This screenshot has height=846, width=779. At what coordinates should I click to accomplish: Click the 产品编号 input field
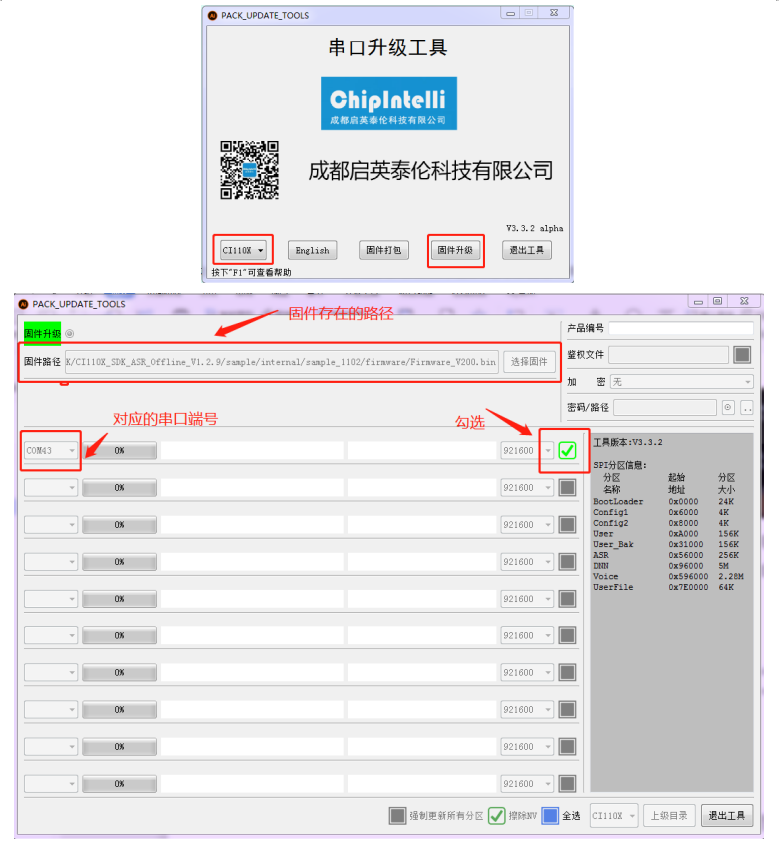(681, 328)
